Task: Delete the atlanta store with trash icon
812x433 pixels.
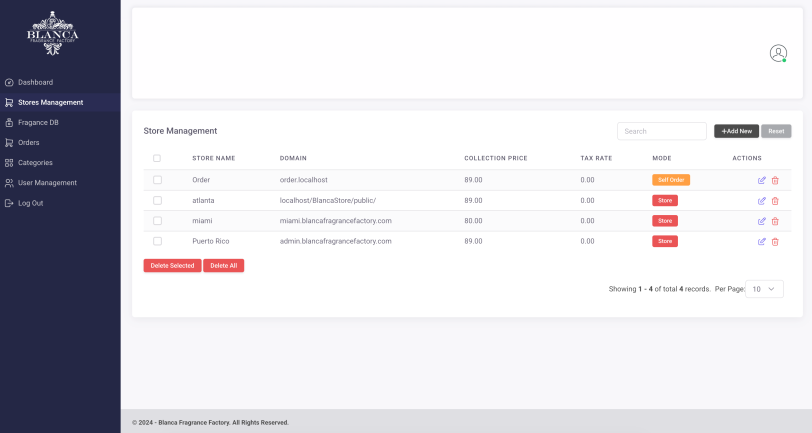Action: [775, 201]
